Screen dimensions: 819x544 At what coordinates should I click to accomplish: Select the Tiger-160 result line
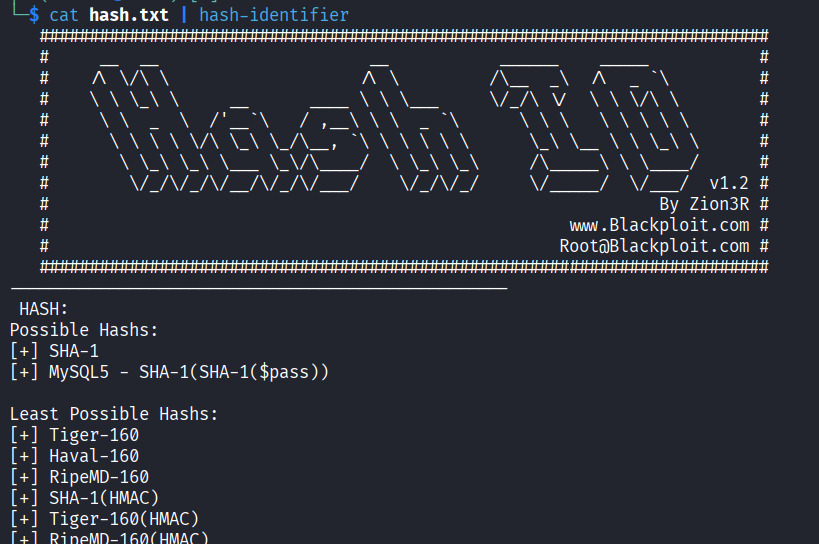[93, 435]
